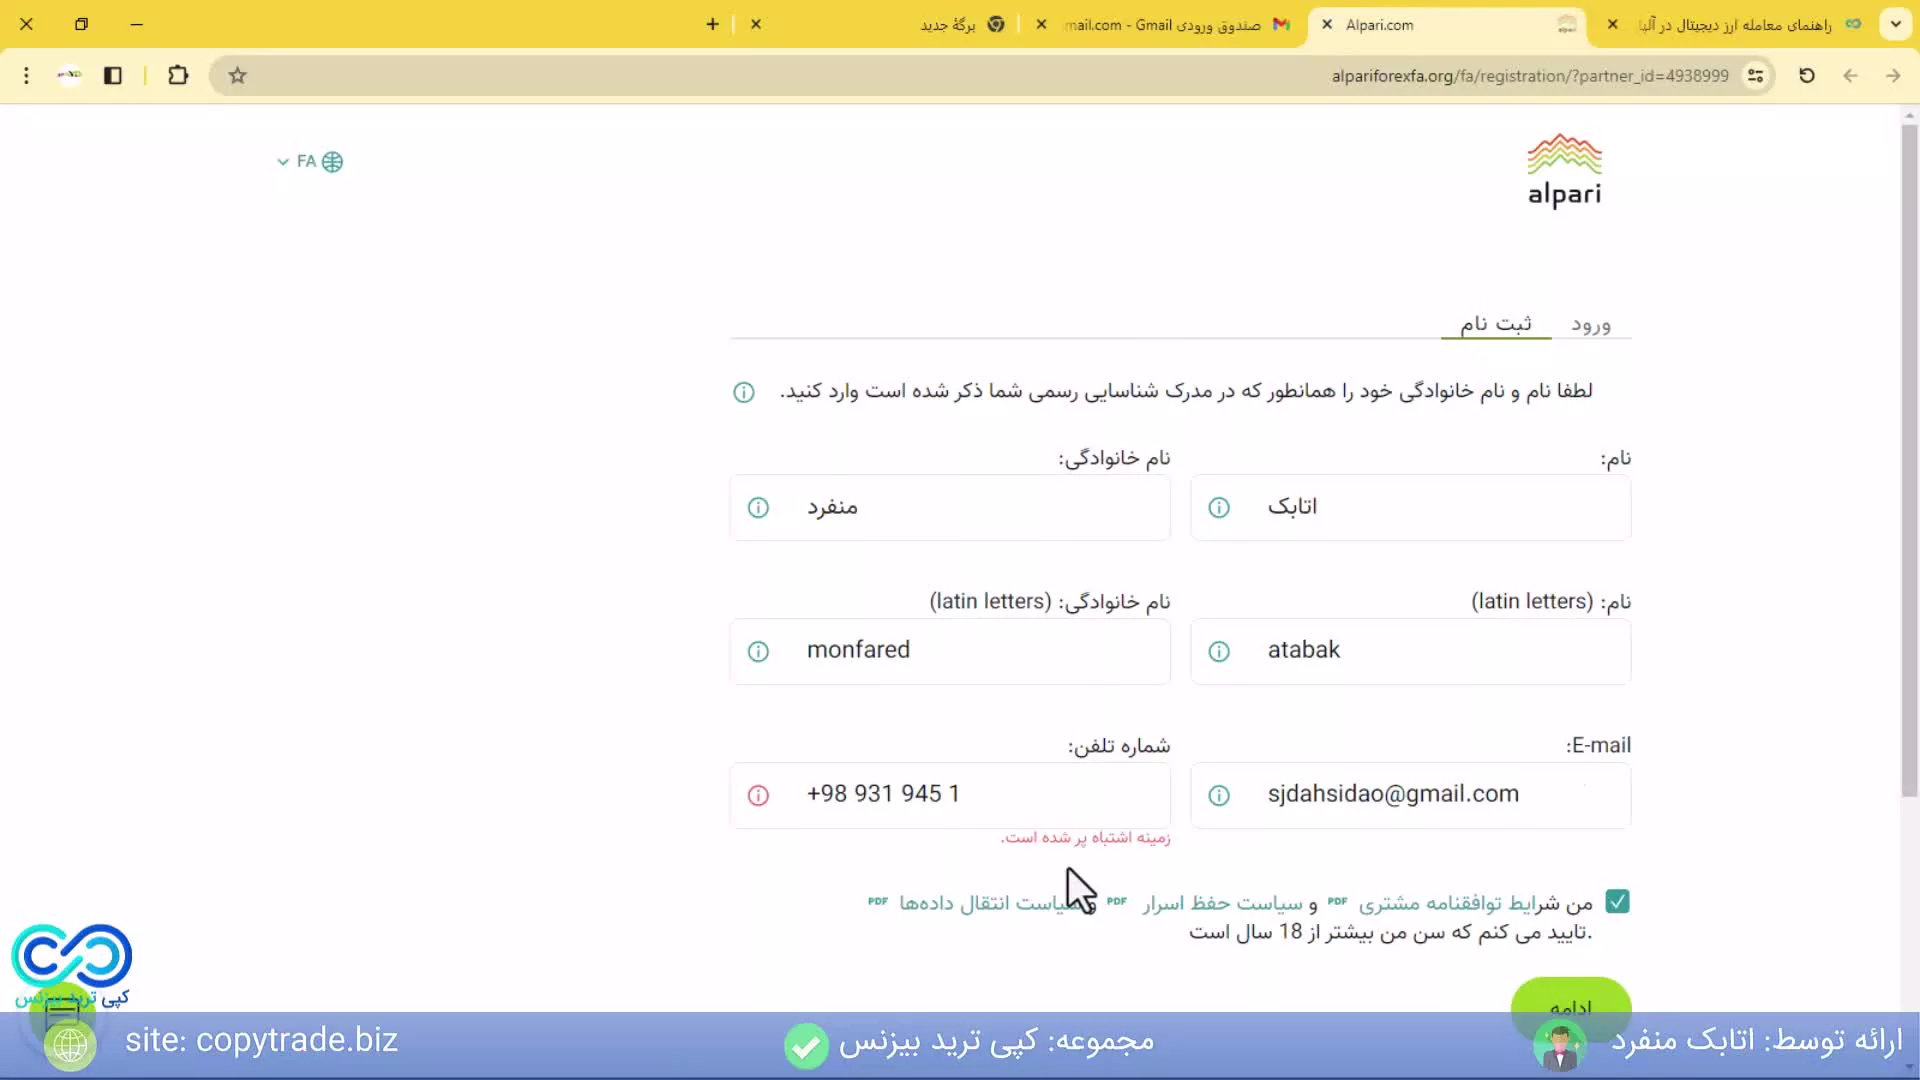Click the شماره تلفن input field
The image size is (1920, 1080).
949,793
